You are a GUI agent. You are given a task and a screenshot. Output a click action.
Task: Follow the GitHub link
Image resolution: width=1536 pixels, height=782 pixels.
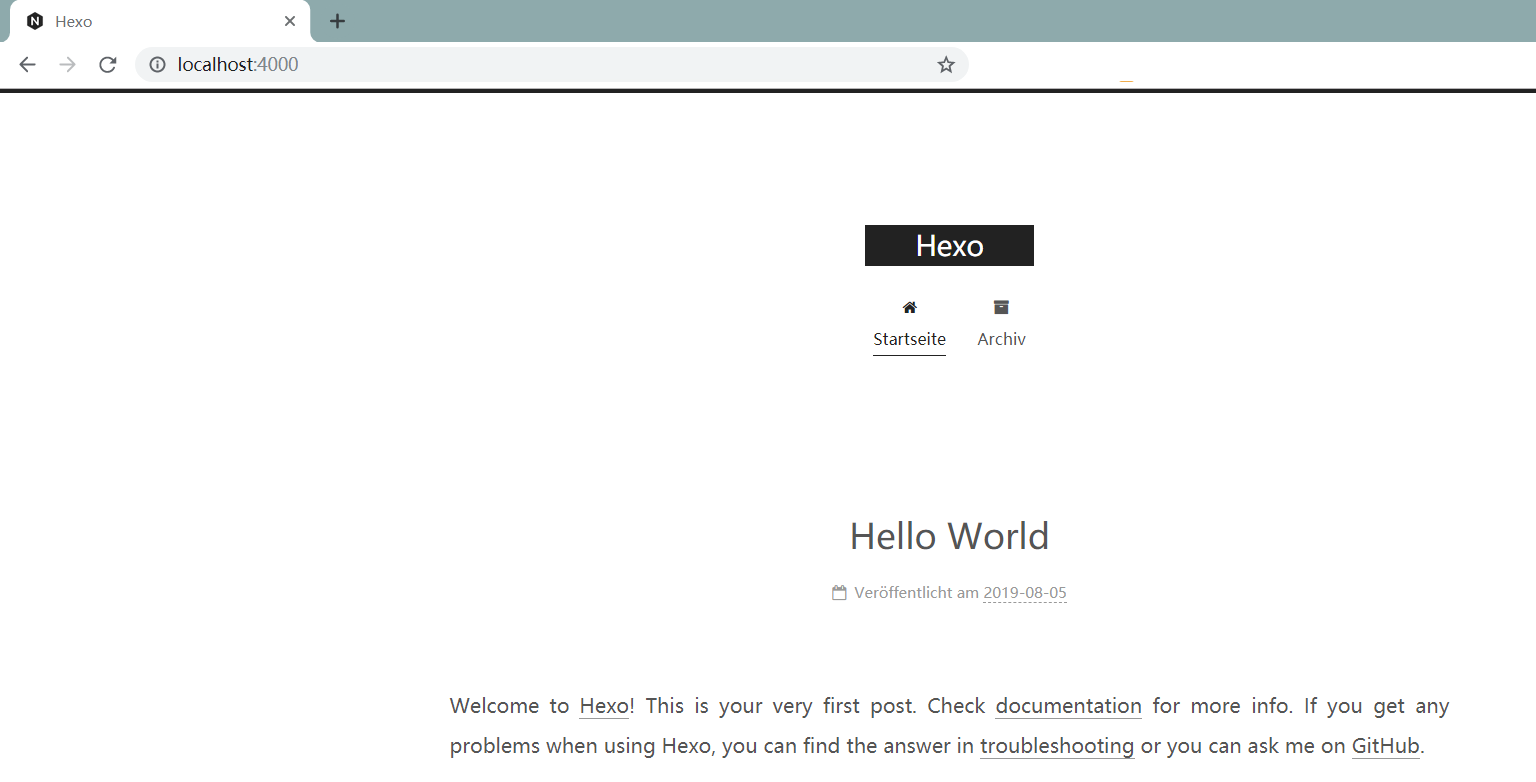pos(1385,746)
